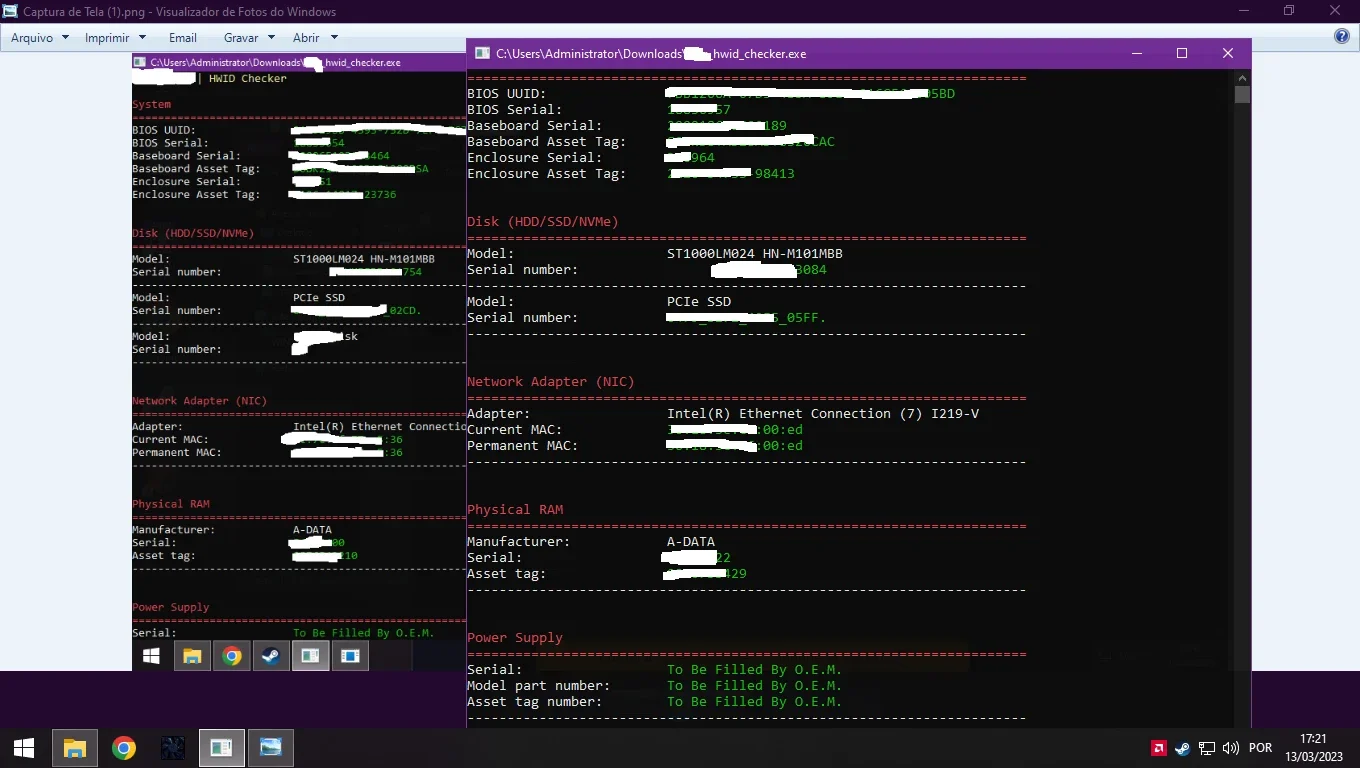Click the POR language indicator
This screenshot has height=768, width=1360.
tap(1261, 748)
